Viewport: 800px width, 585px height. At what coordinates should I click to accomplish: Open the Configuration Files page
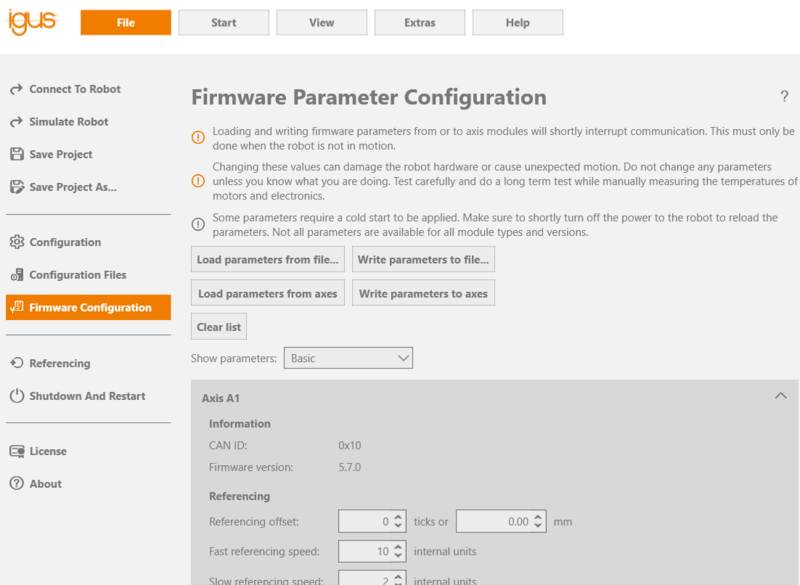coord(88,274)
